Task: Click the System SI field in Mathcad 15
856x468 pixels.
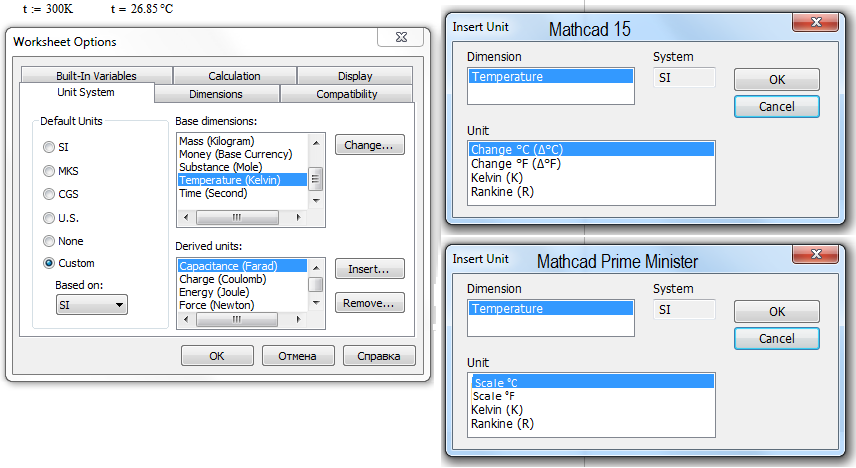Action: coord(684,78)
